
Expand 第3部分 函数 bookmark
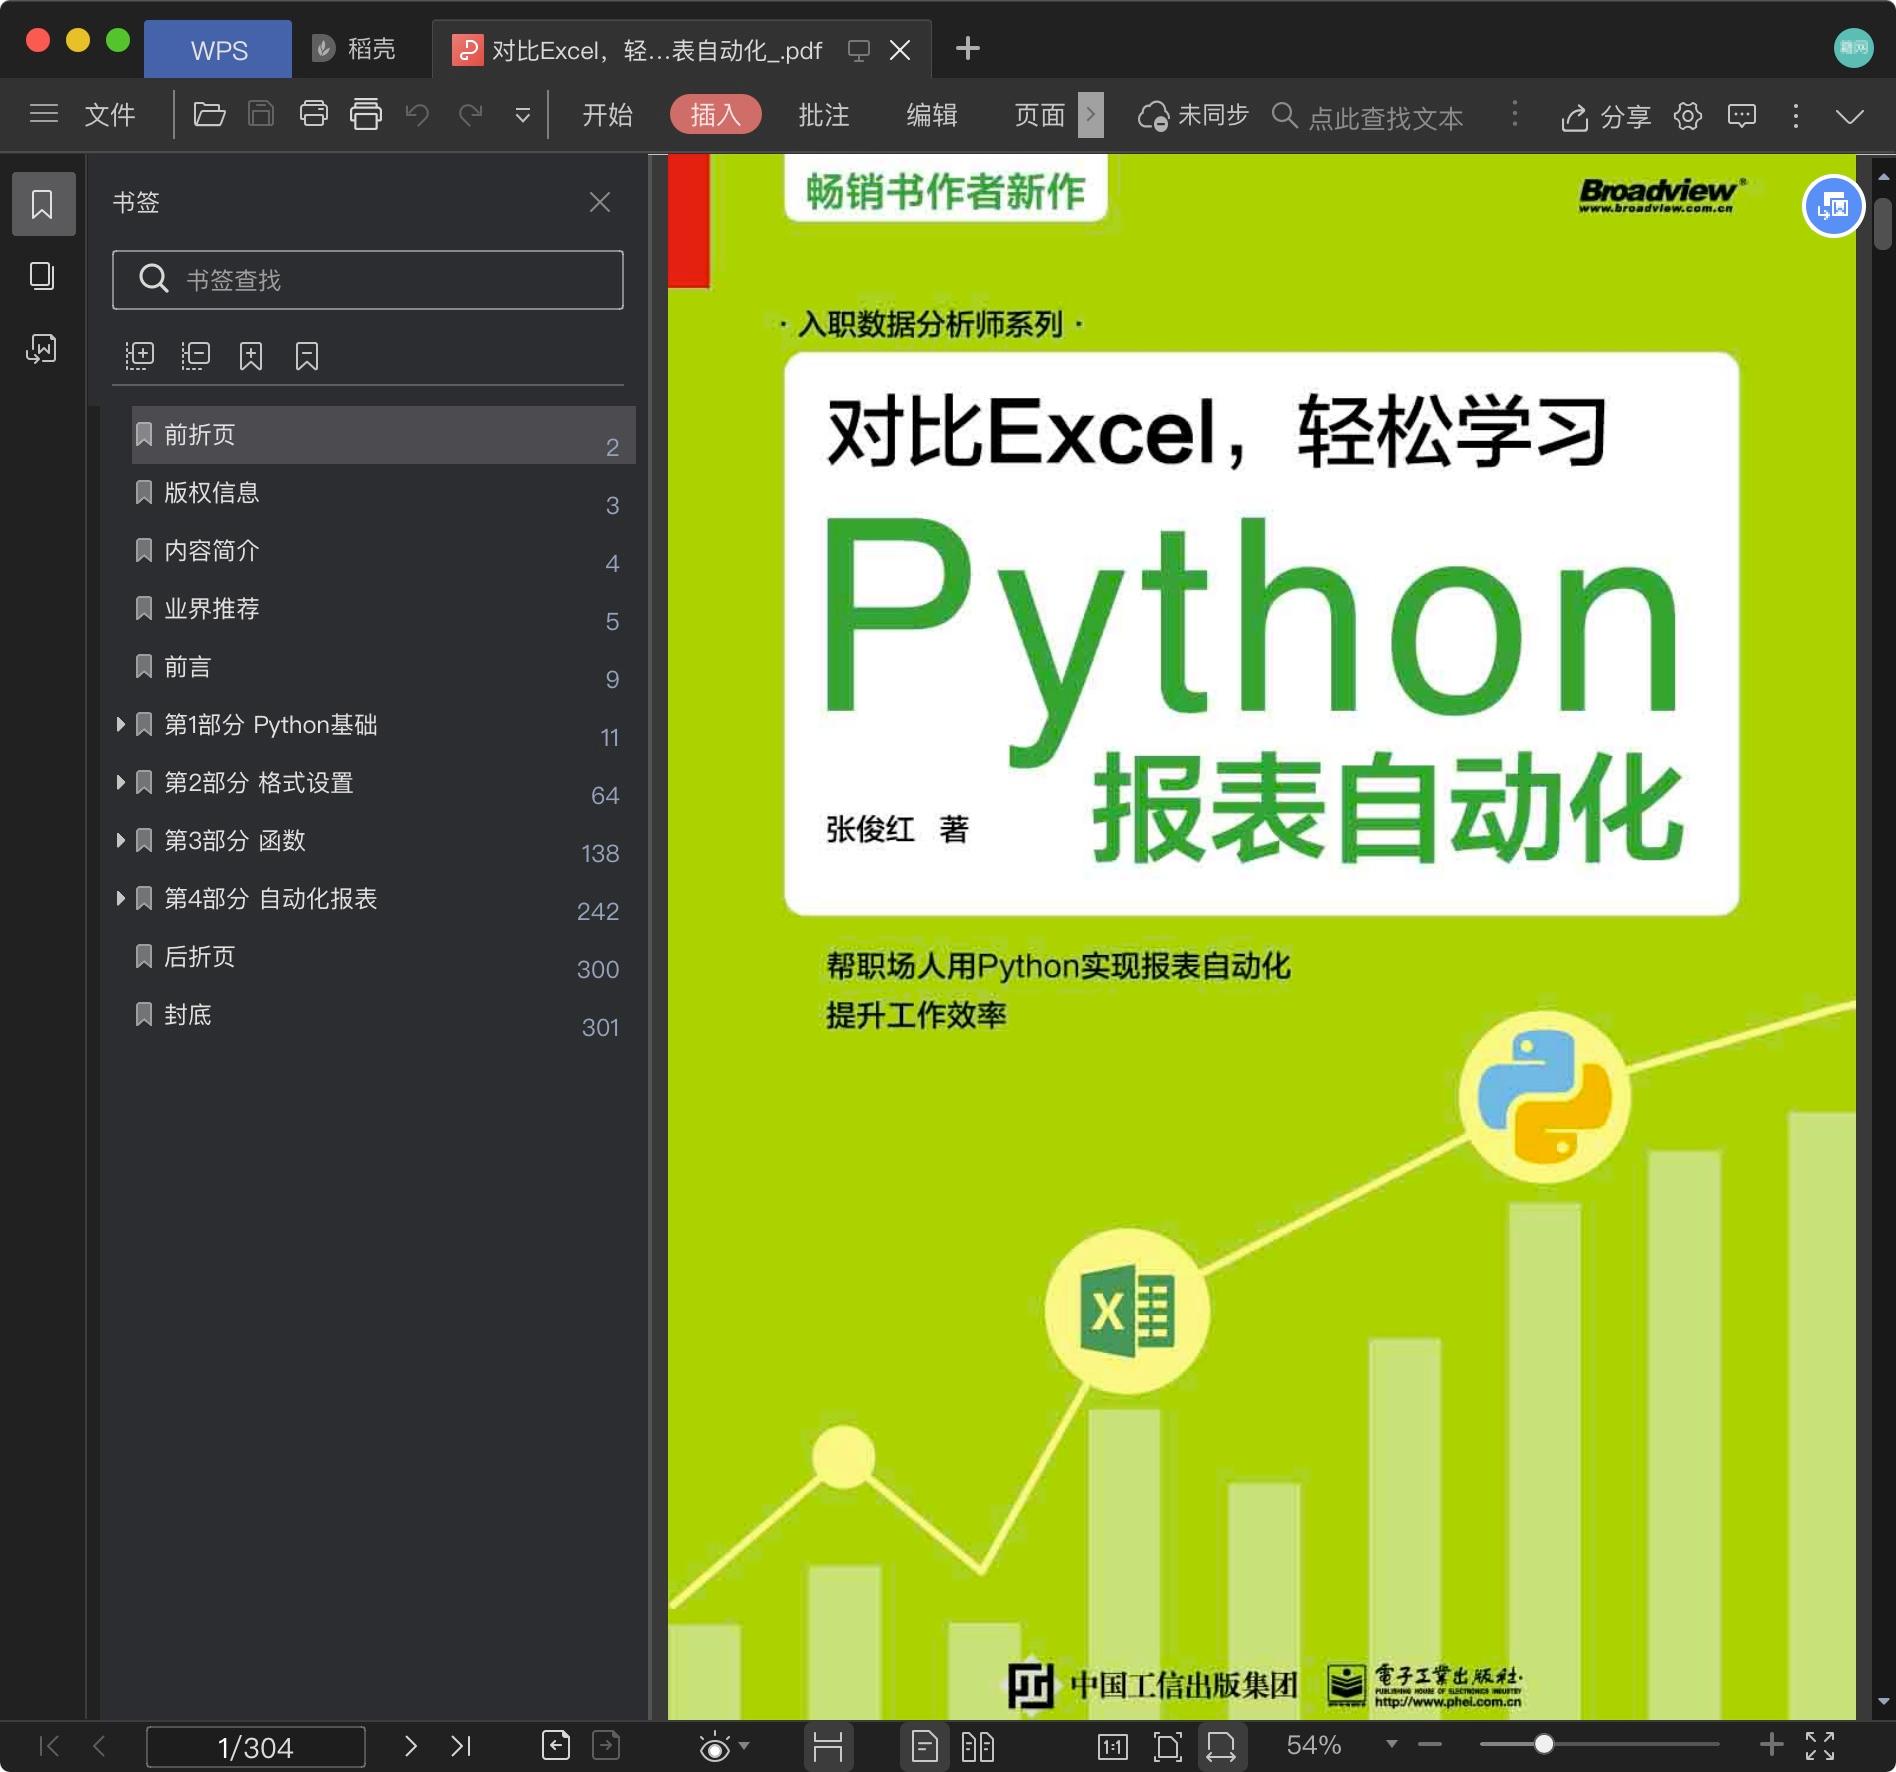point(120,841)
